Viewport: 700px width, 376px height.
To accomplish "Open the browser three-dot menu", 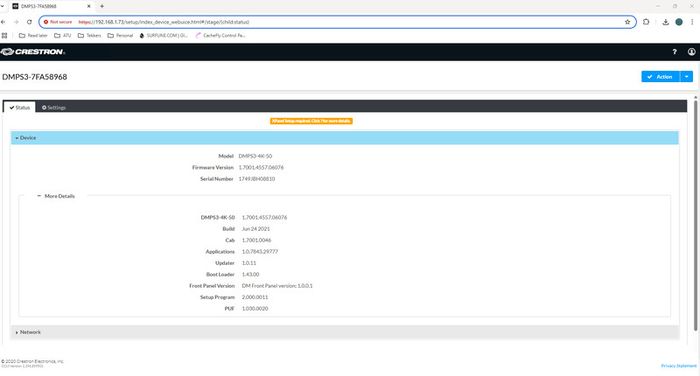I will click(692, 22).
